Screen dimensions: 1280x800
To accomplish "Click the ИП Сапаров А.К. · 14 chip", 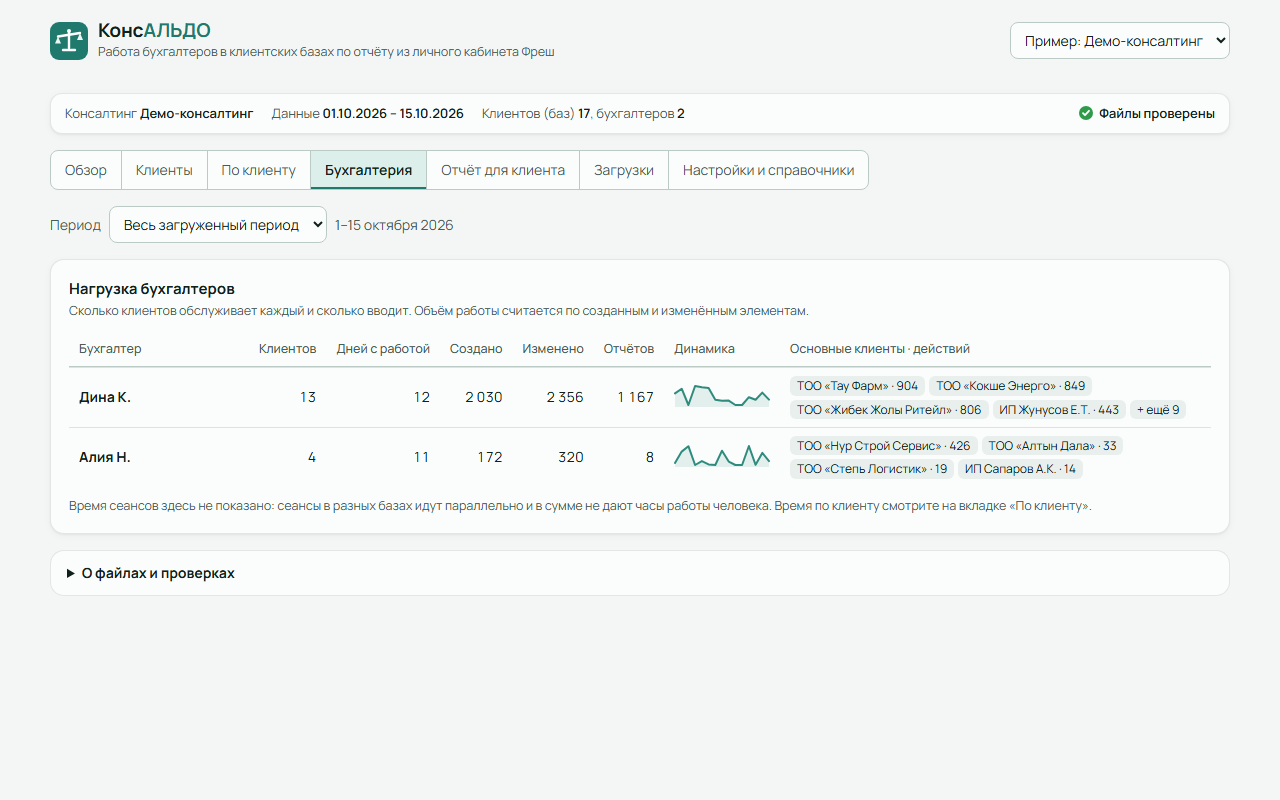I will (x=1020, y=469).
